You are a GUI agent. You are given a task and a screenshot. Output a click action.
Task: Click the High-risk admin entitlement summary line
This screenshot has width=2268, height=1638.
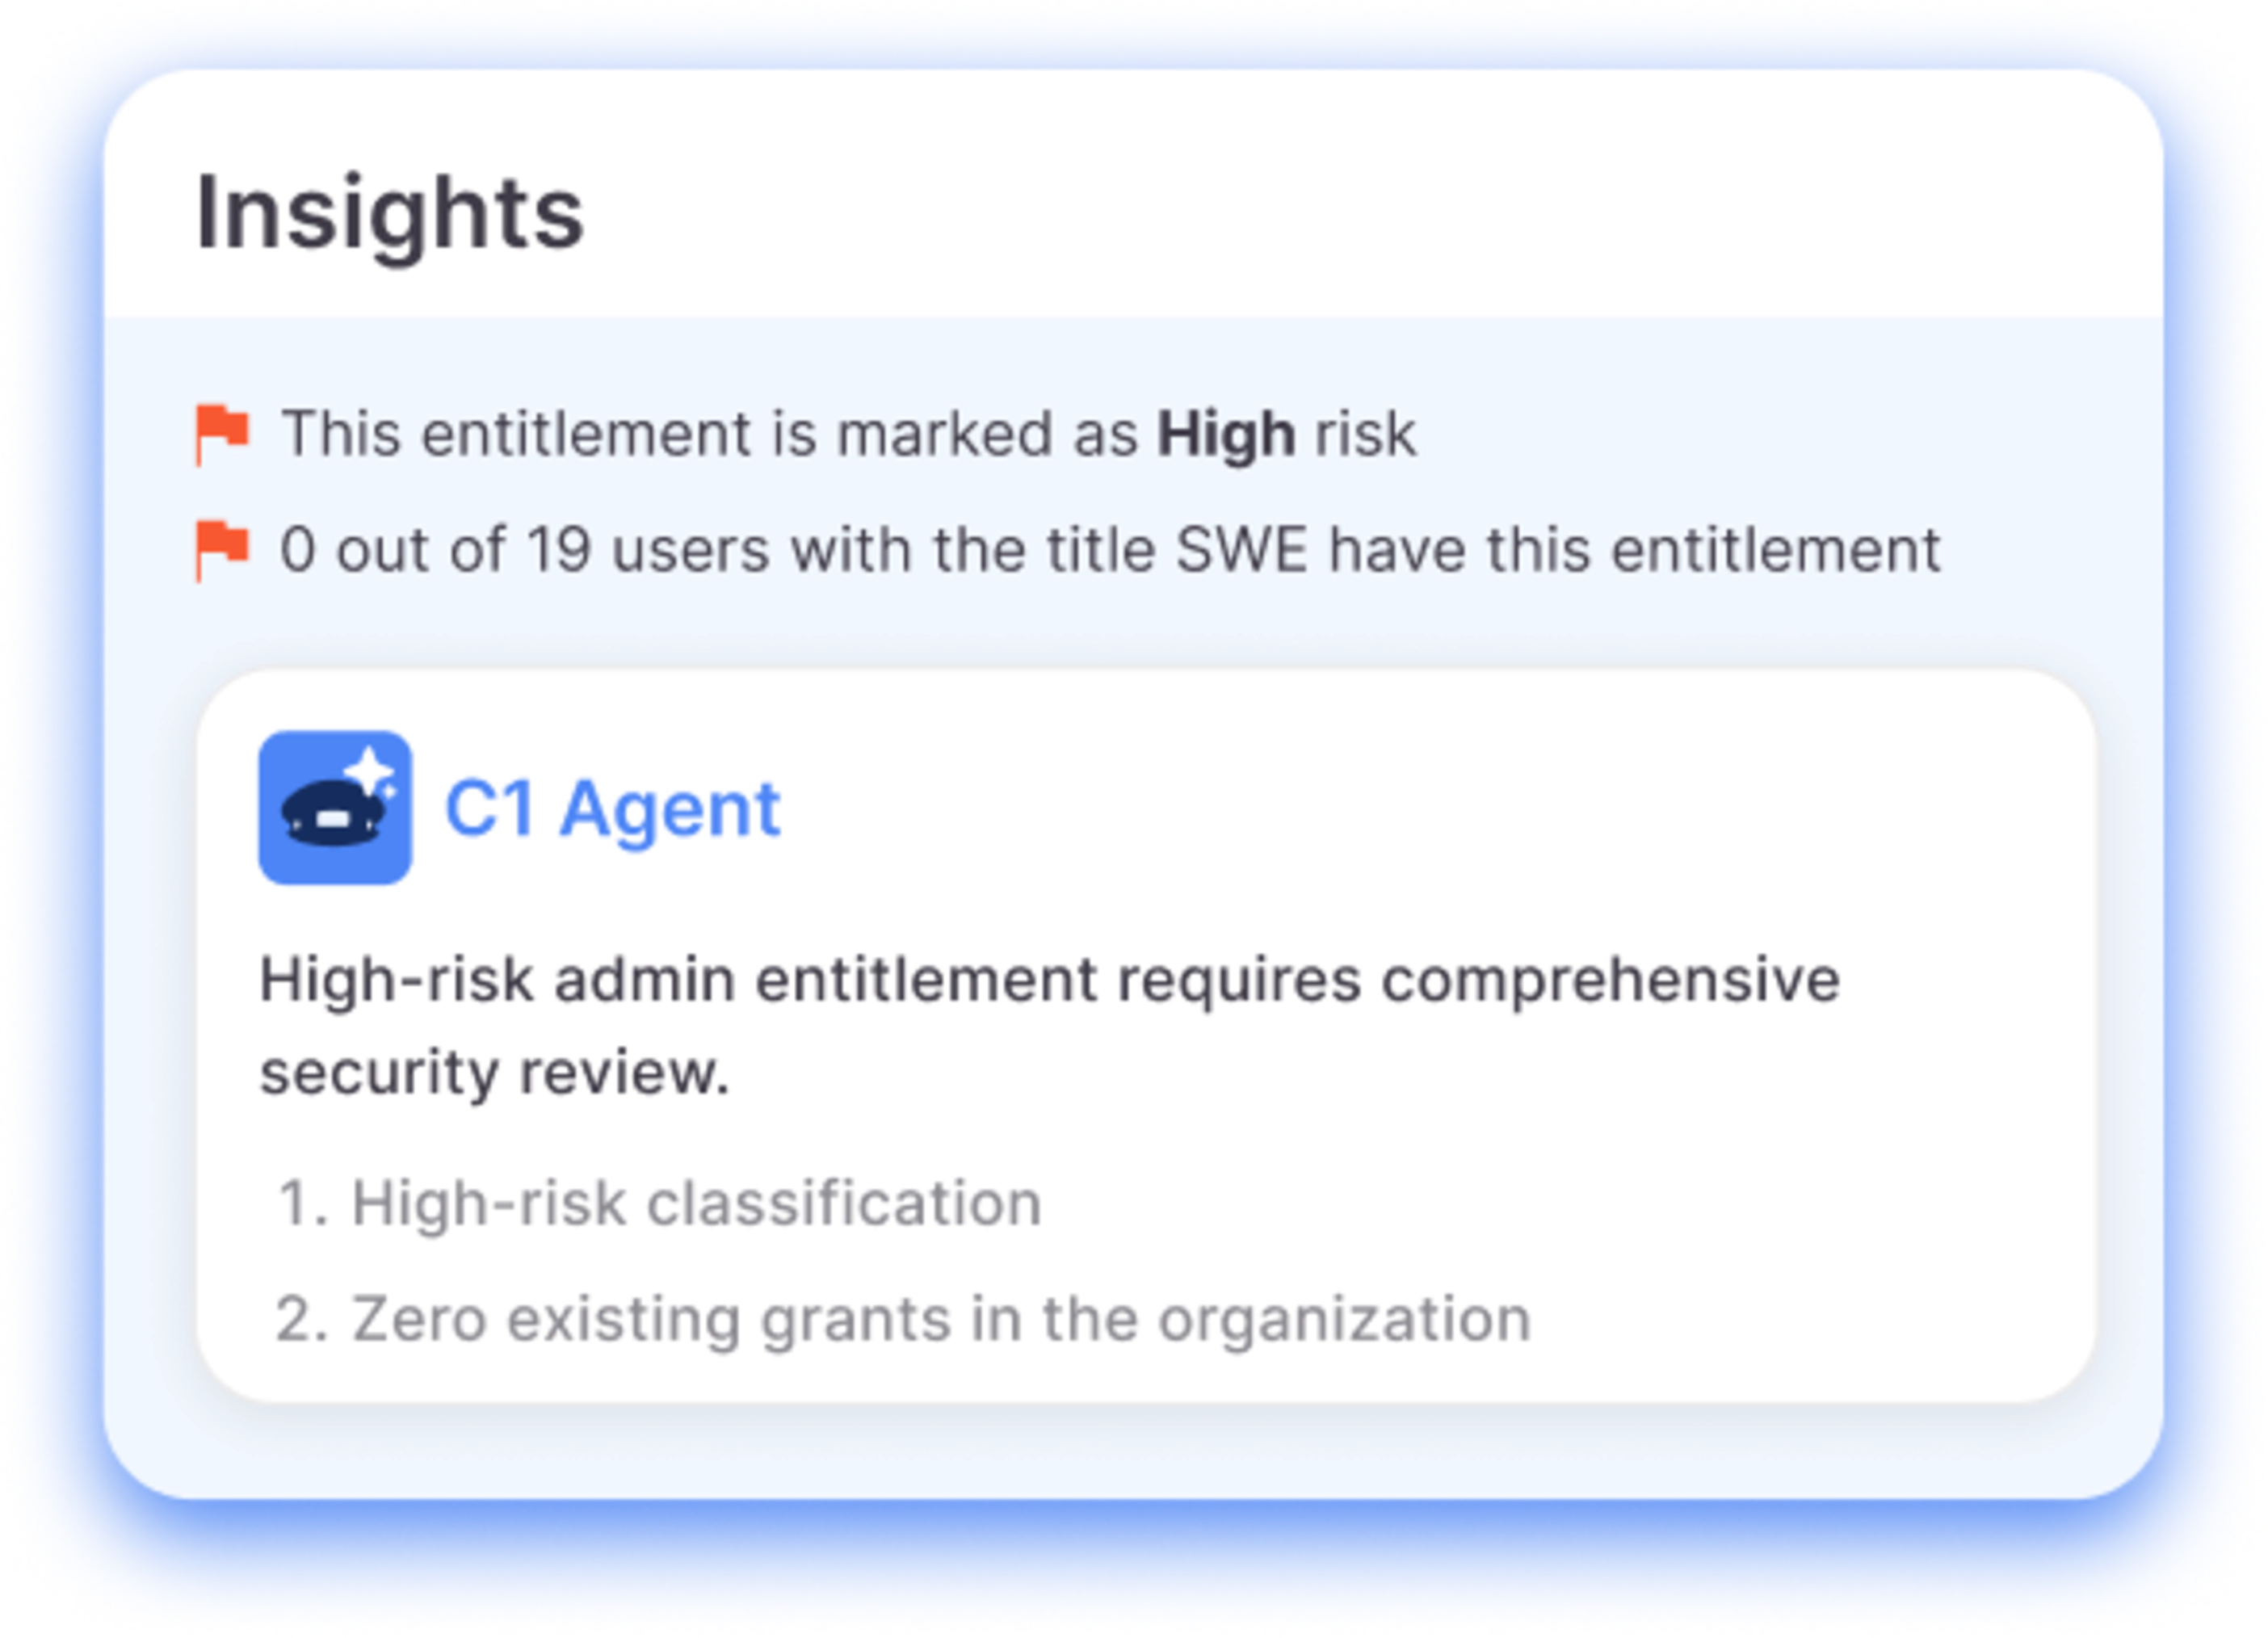coord(1048,979)
